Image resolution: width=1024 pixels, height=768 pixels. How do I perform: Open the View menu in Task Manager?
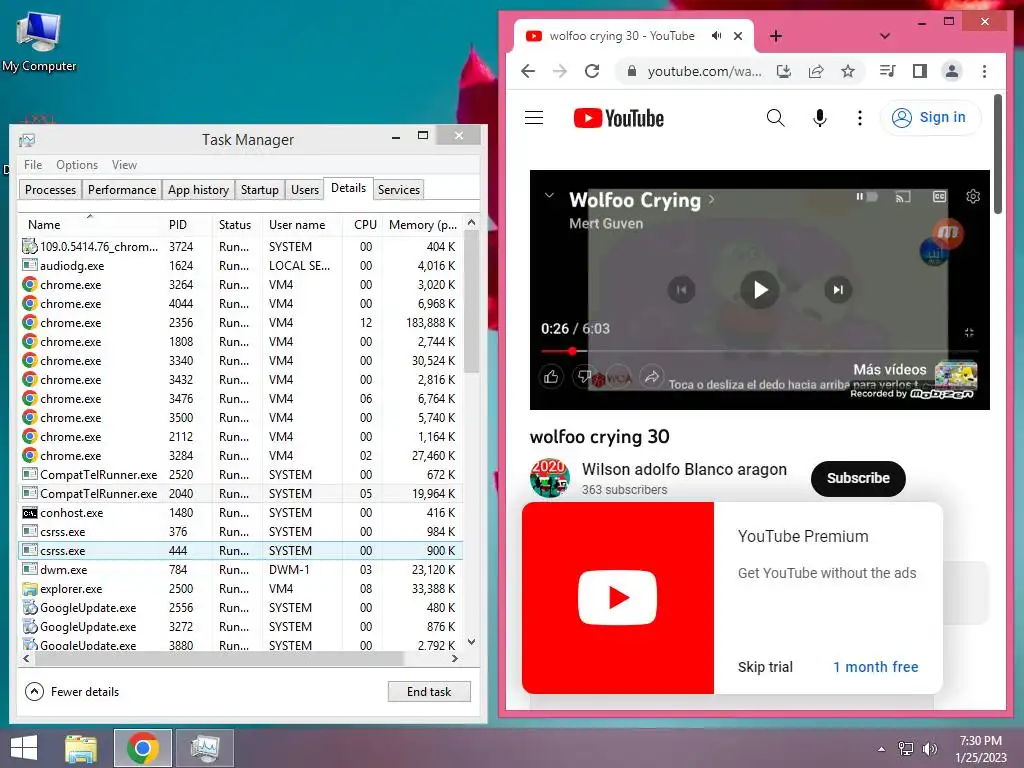(x=124, y=165)
